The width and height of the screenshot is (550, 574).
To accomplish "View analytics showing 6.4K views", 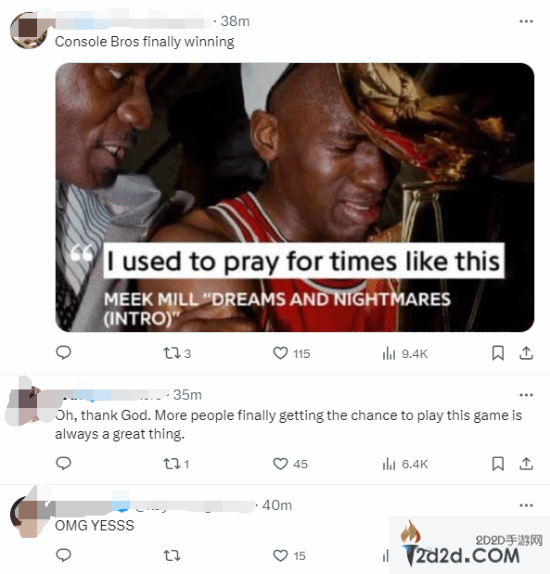I will coord(405,464).
